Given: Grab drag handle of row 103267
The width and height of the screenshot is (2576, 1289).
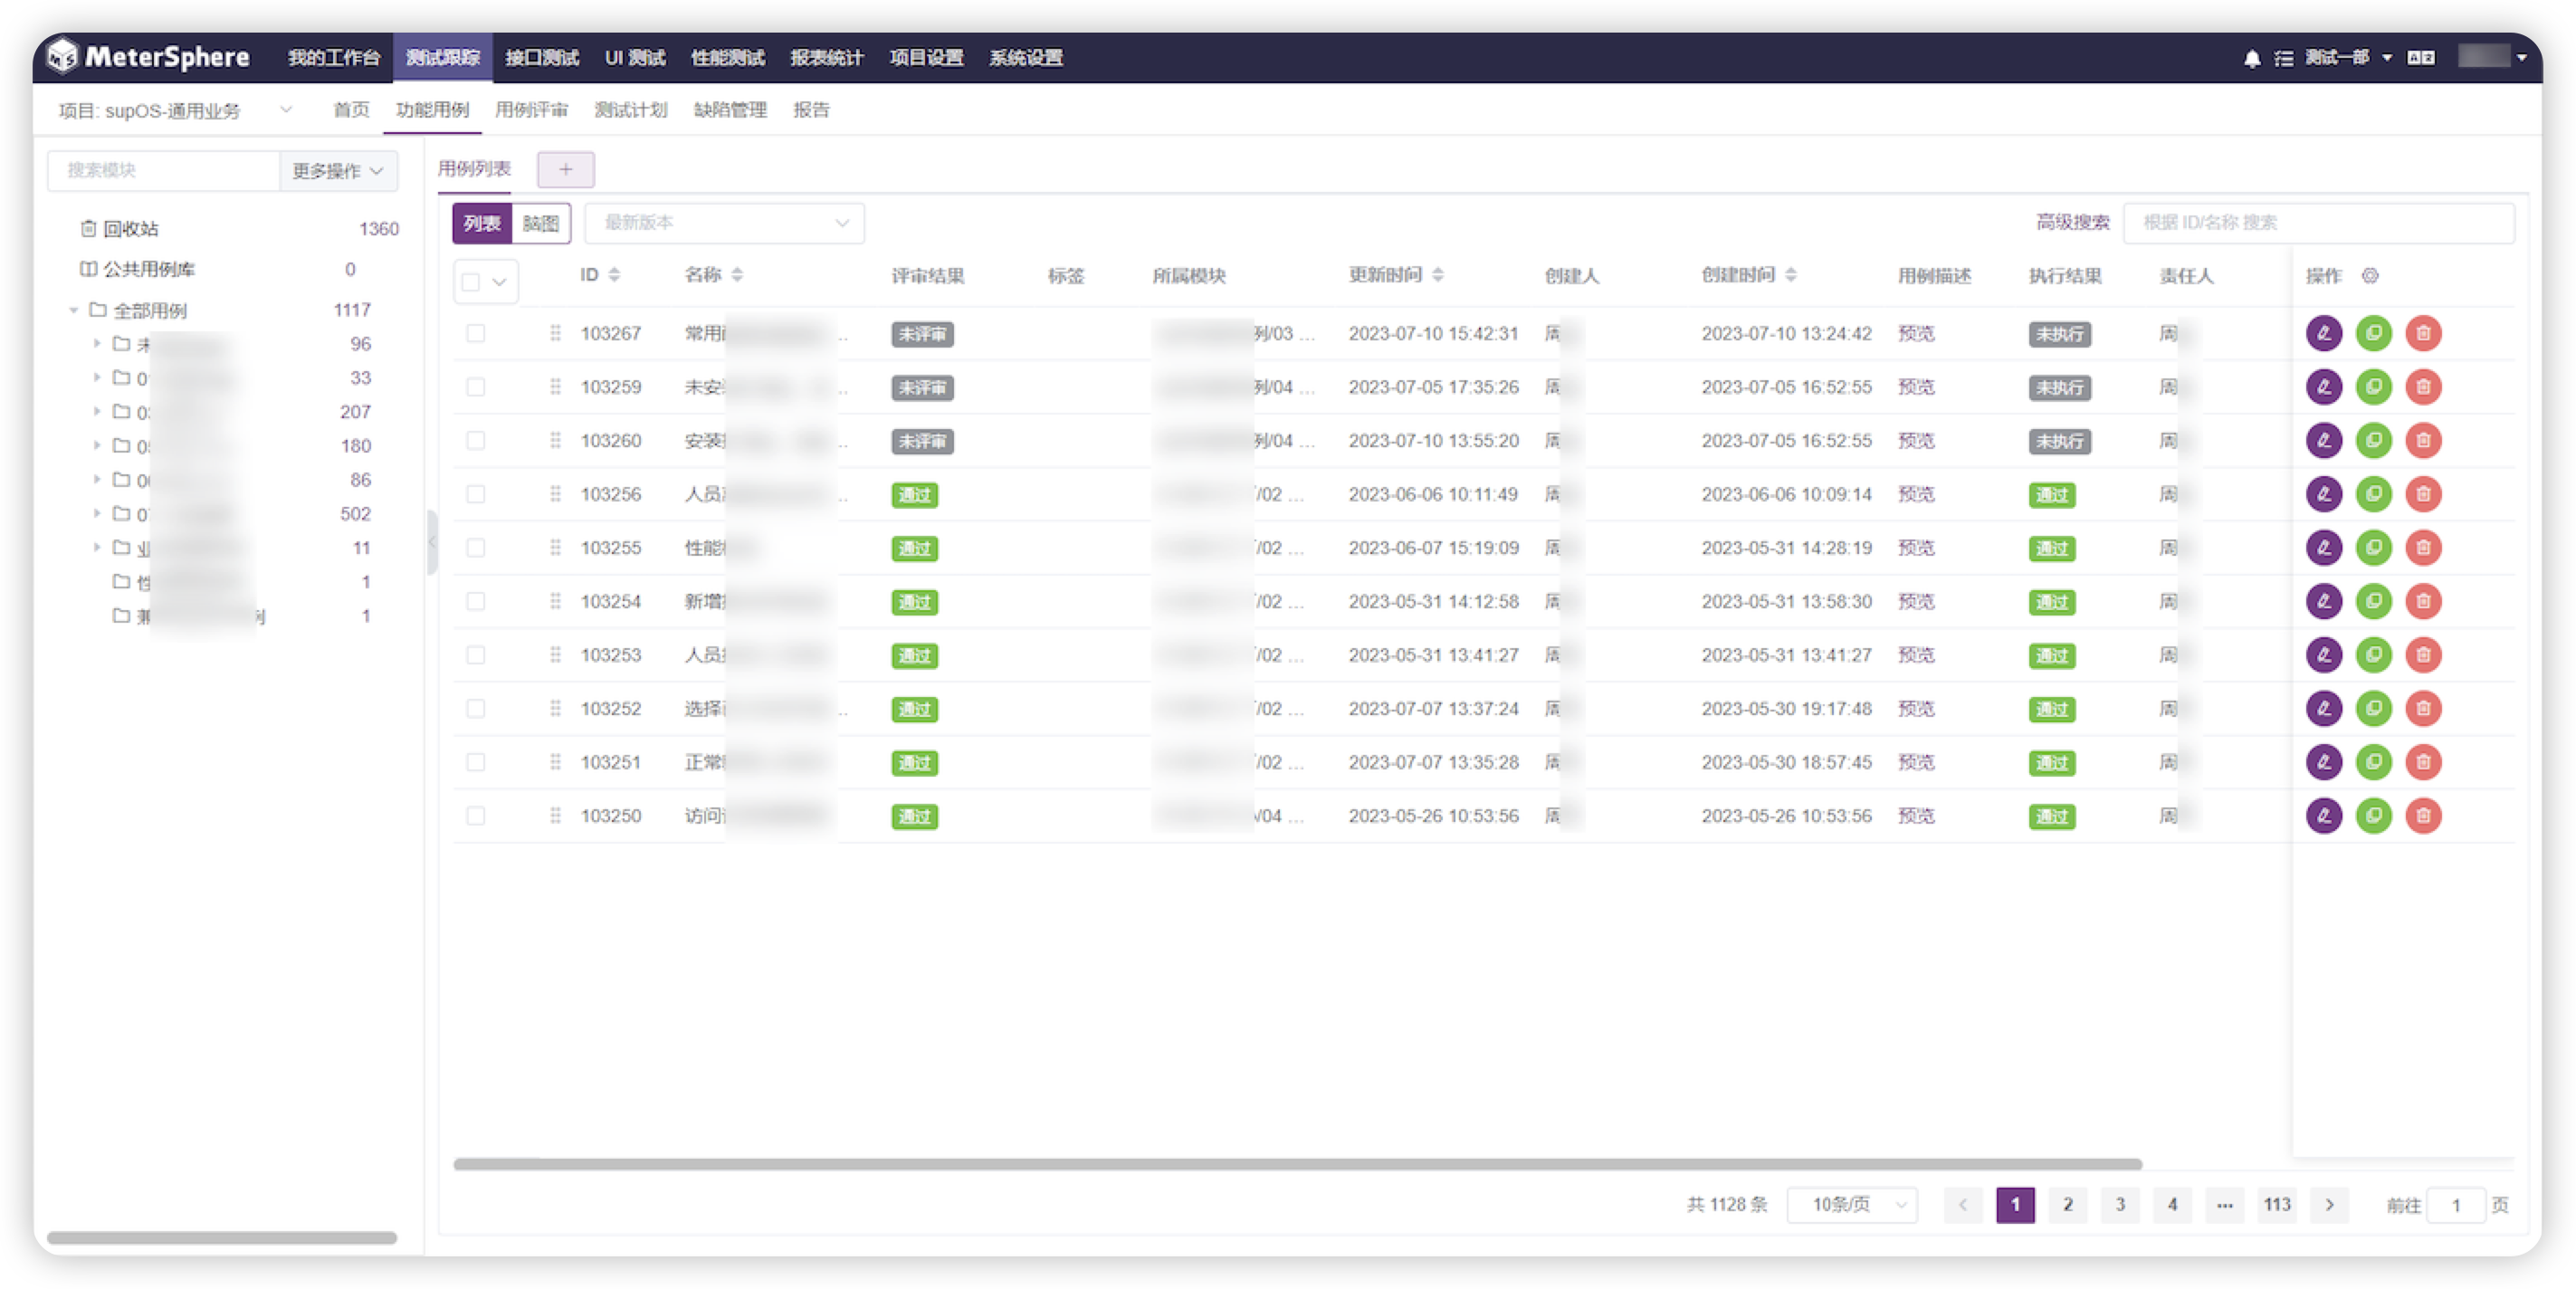Looking at the screenshot, I should click(555, 333).
